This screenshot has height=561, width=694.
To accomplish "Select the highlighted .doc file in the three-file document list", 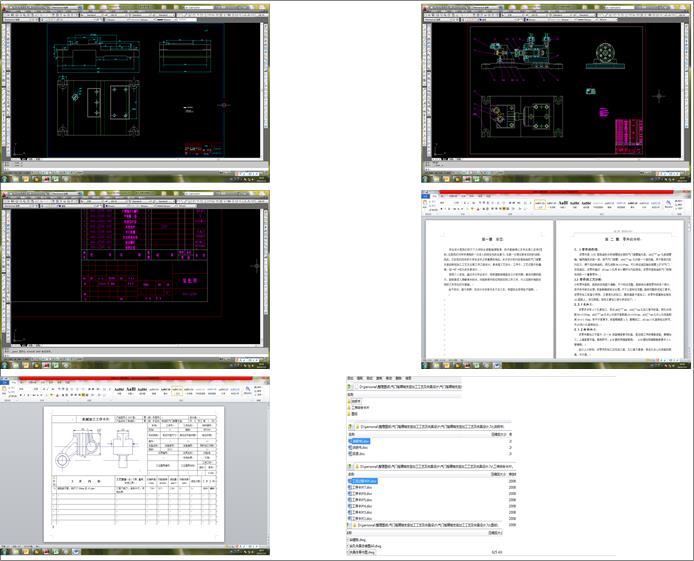I will tap(359, 441).
